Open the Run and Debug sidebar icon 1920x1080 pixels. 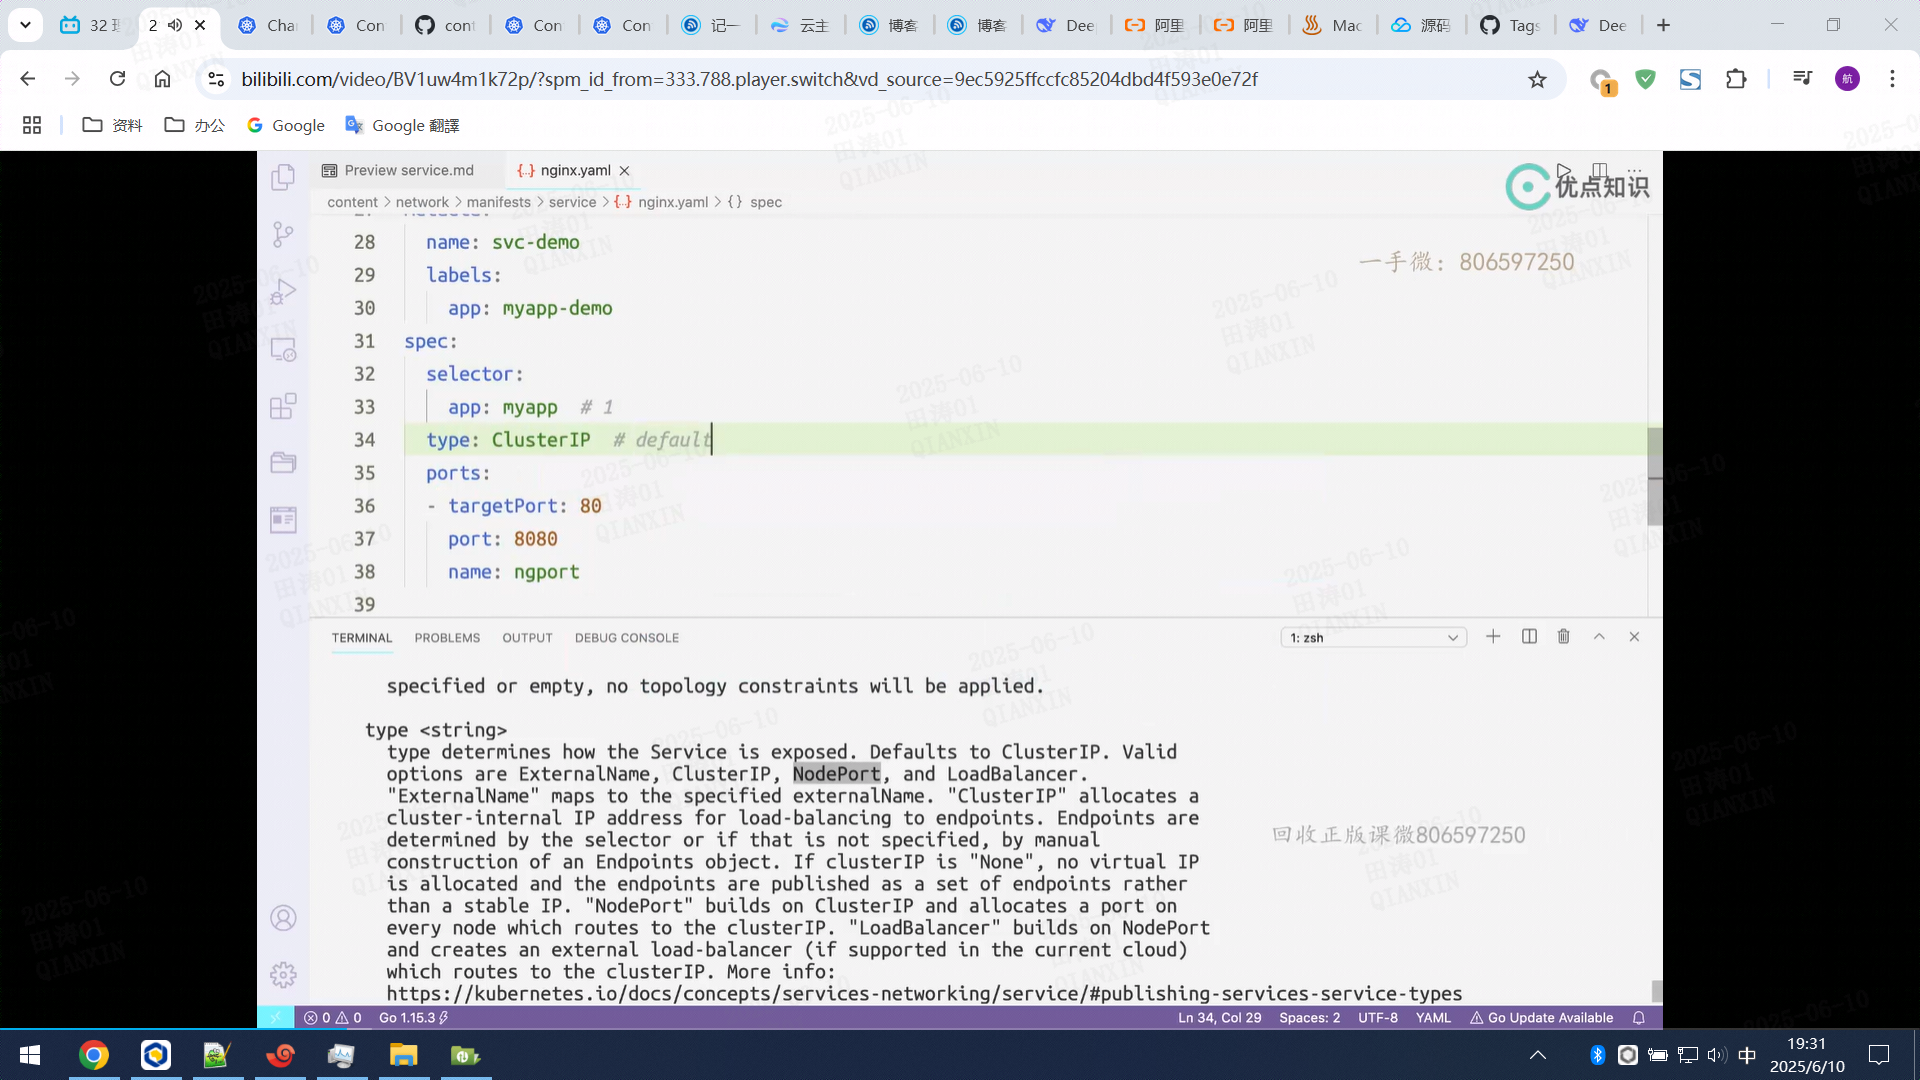[x=283, y=292]
